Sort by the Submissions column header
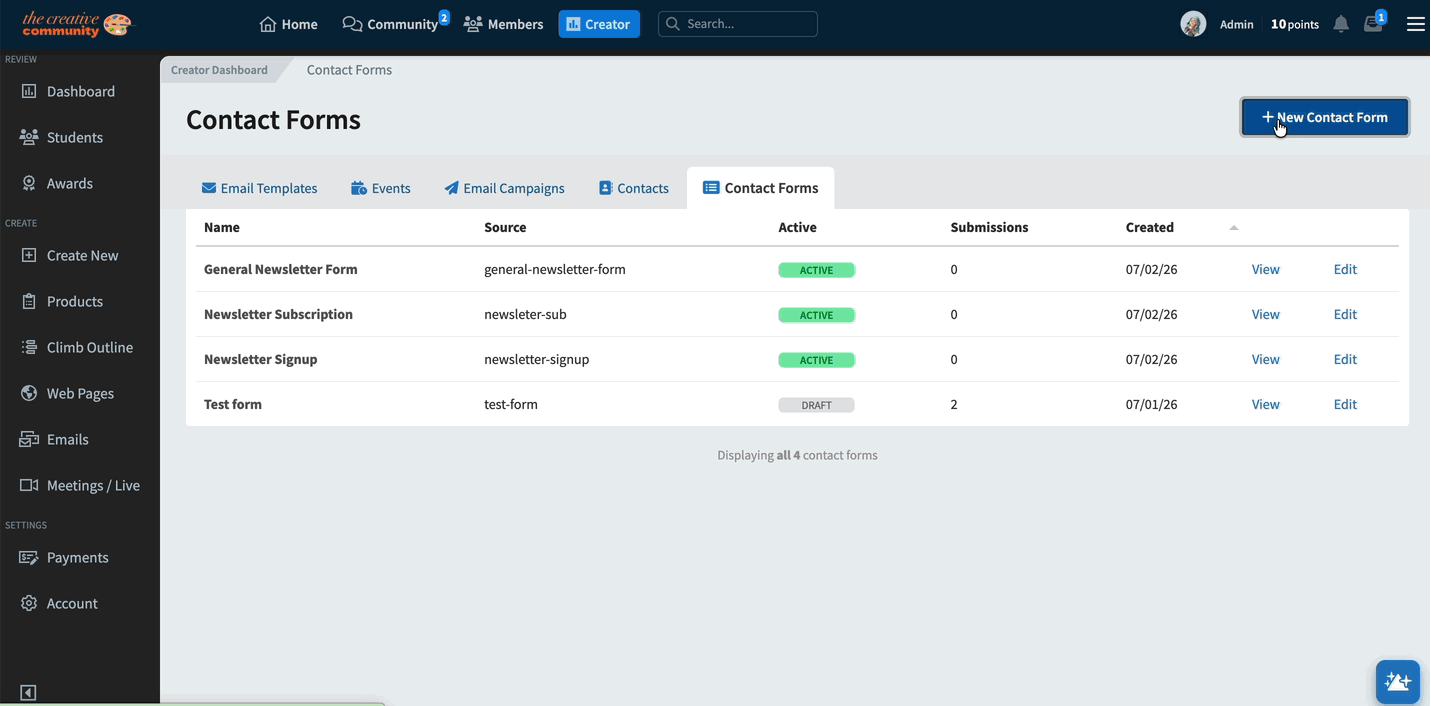Screen dimensions: 1431x706 pyautogui.click(x=989, y=227)
